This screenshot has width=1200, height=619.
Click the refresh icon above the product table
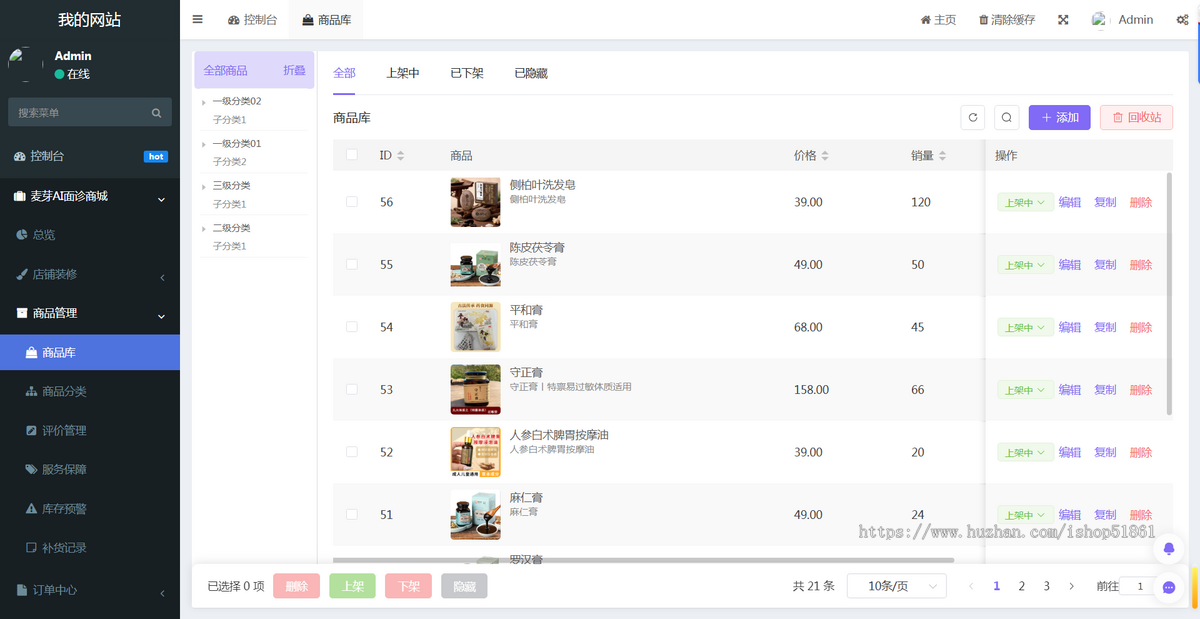[x=972, y=117]
